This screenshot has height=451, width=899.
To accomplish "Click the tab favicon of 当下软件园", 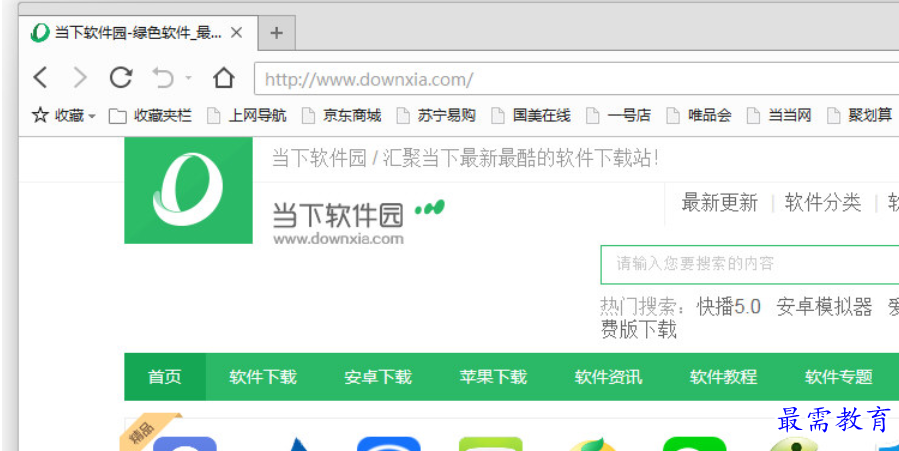I will click(x=40, y=33).
